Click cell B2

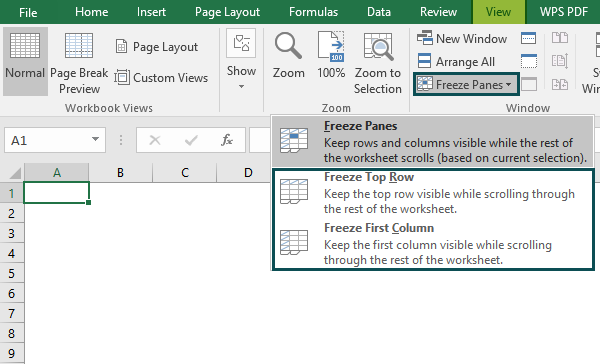121,213
